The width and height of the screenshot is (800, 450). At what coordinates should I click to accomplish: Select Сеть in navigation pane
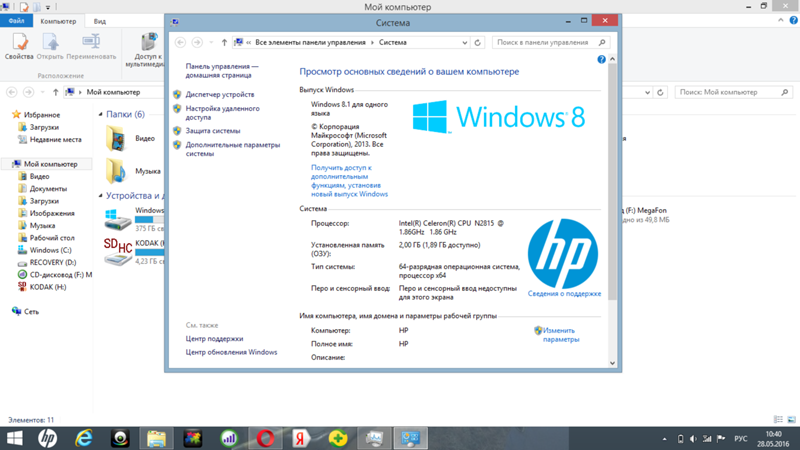31,311
